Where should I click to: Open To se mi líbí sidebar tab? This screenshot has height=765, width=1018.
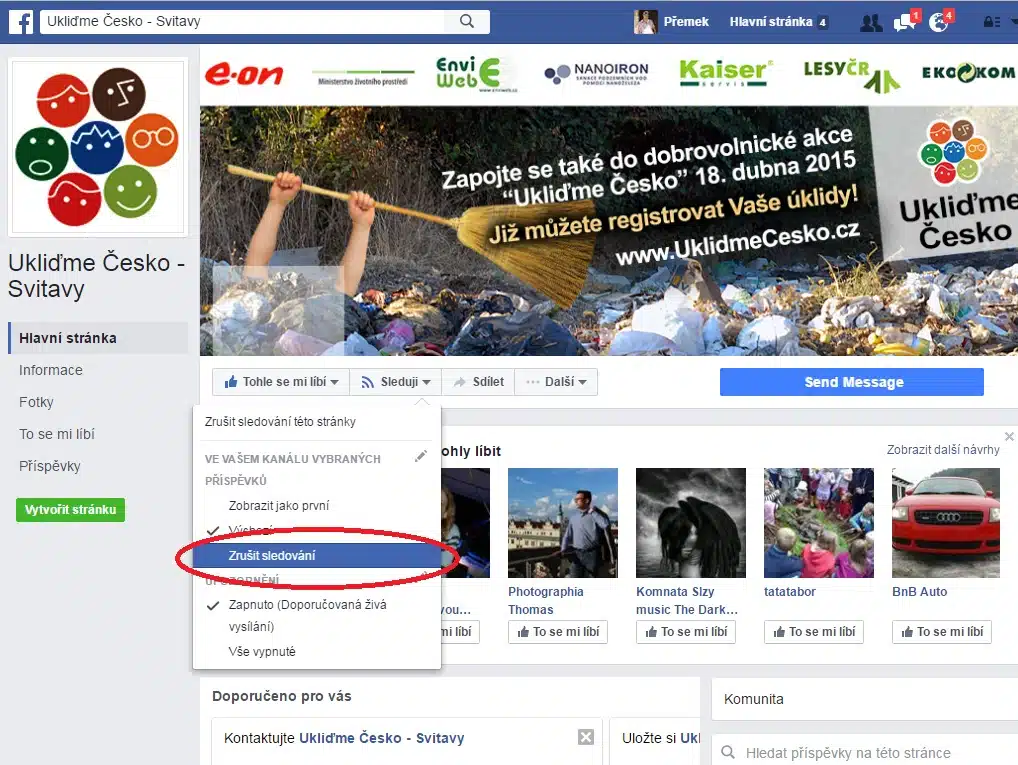tap(56, 434)
